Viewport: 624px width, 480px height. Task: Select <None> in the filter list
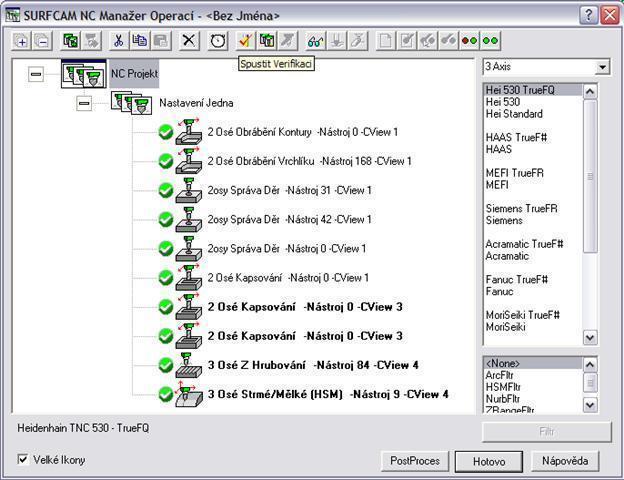point(533,363)
